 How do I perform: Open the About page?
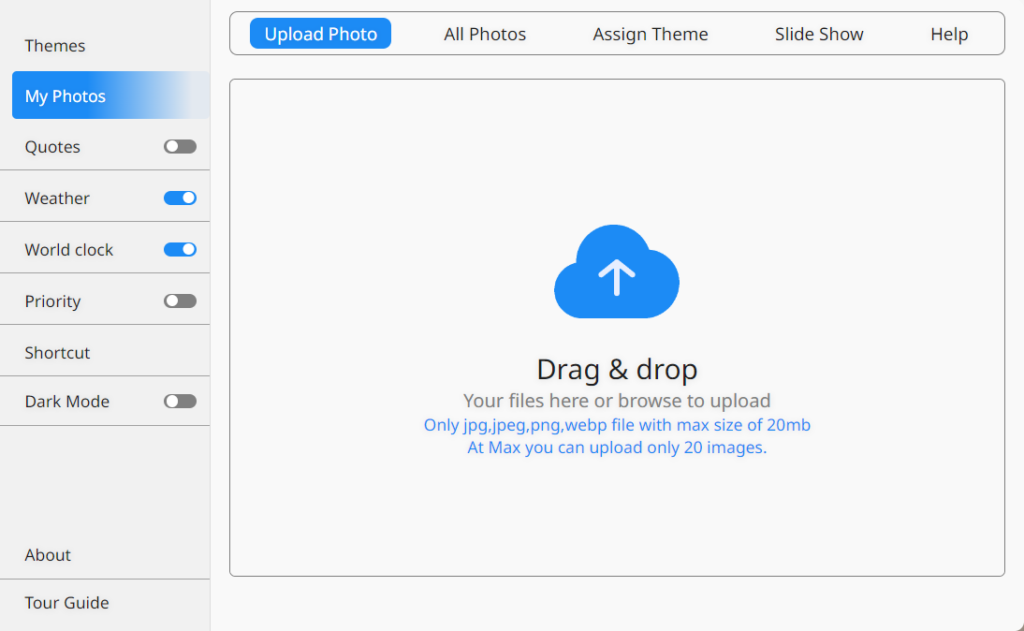point(48,555)
